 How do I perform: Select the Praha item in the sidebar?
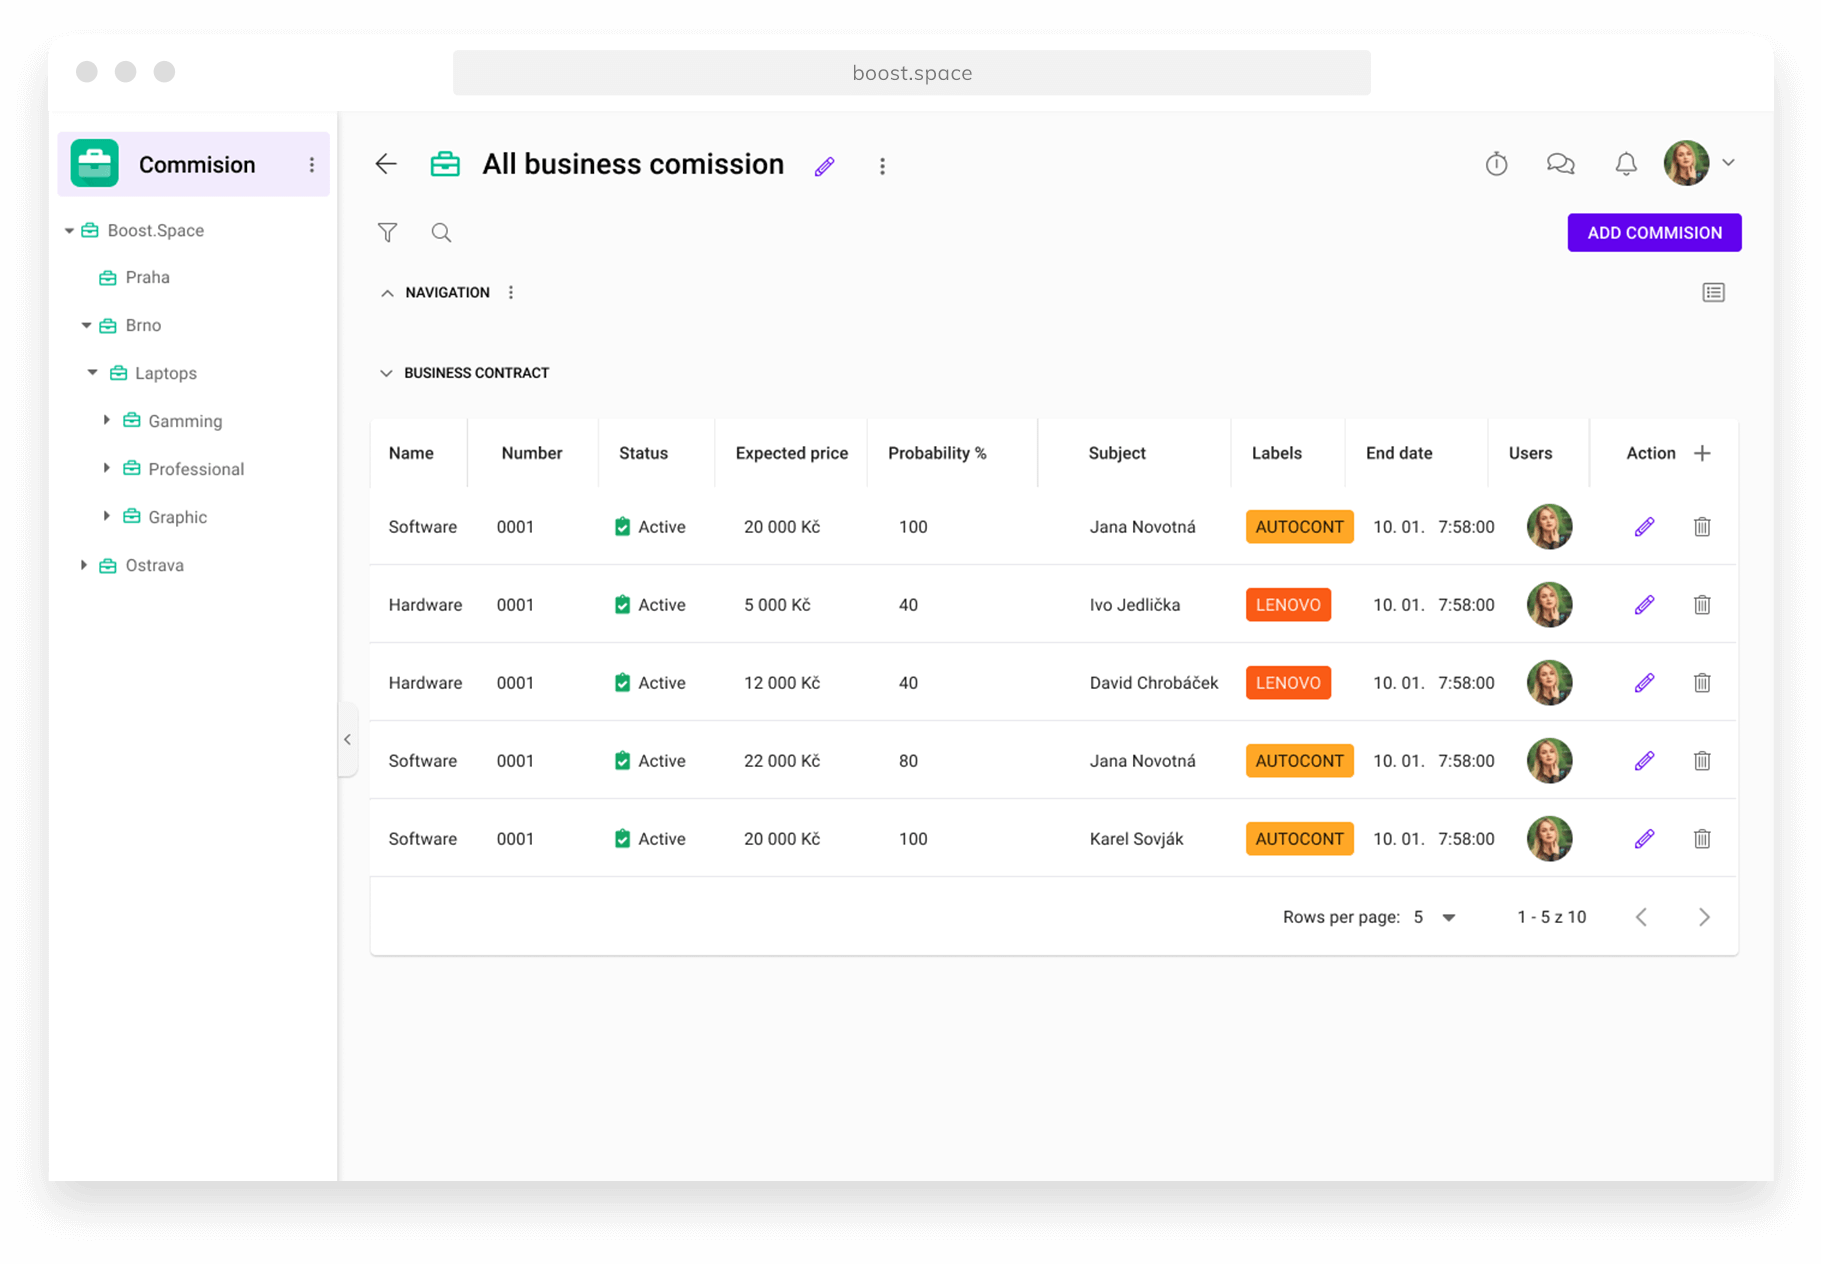coord(146,277)
